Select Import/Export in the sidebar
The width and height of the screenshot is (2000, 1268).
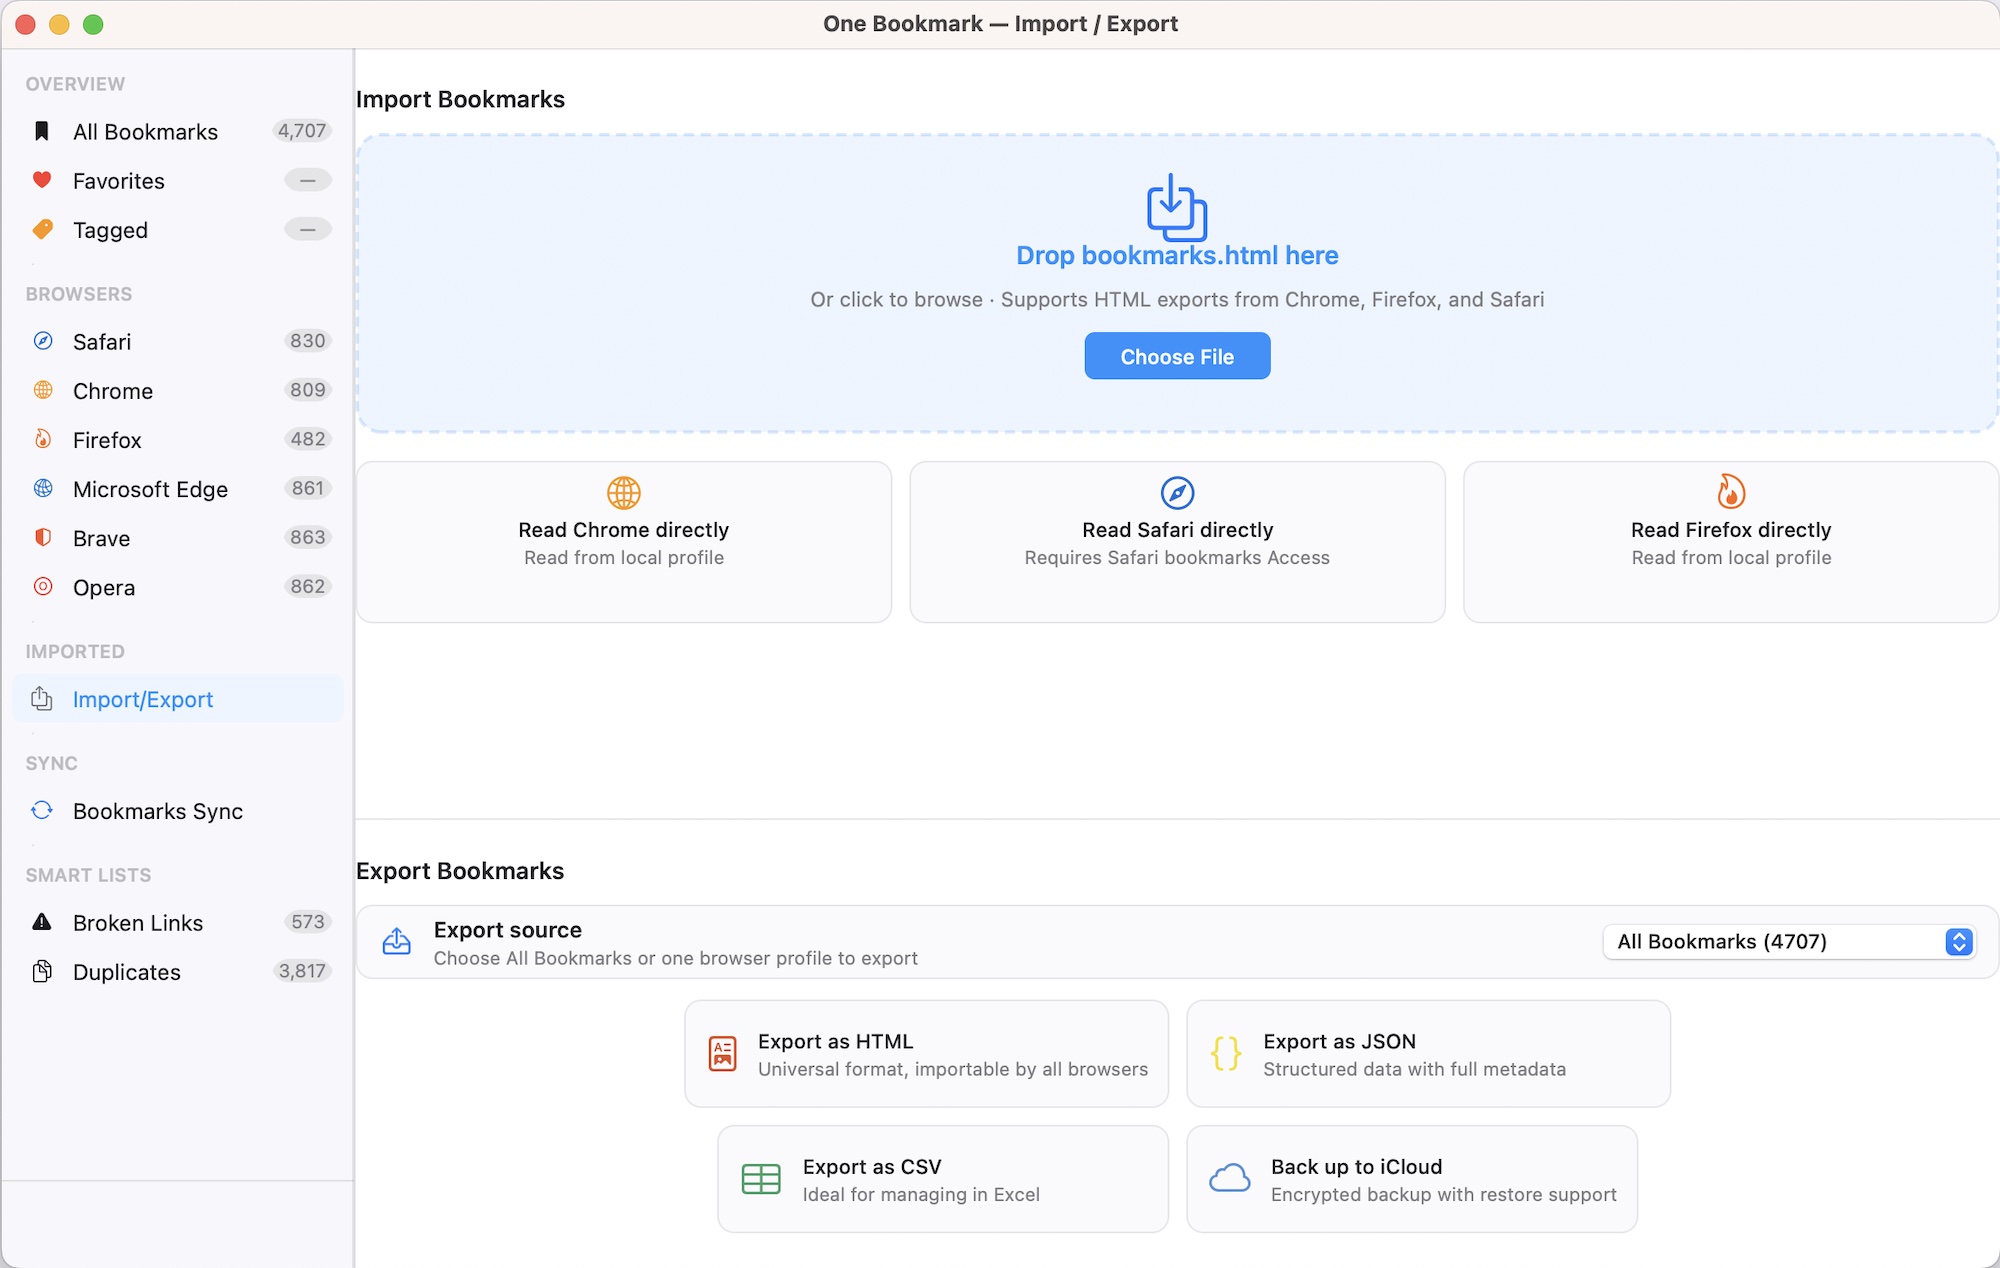(178, 698)
